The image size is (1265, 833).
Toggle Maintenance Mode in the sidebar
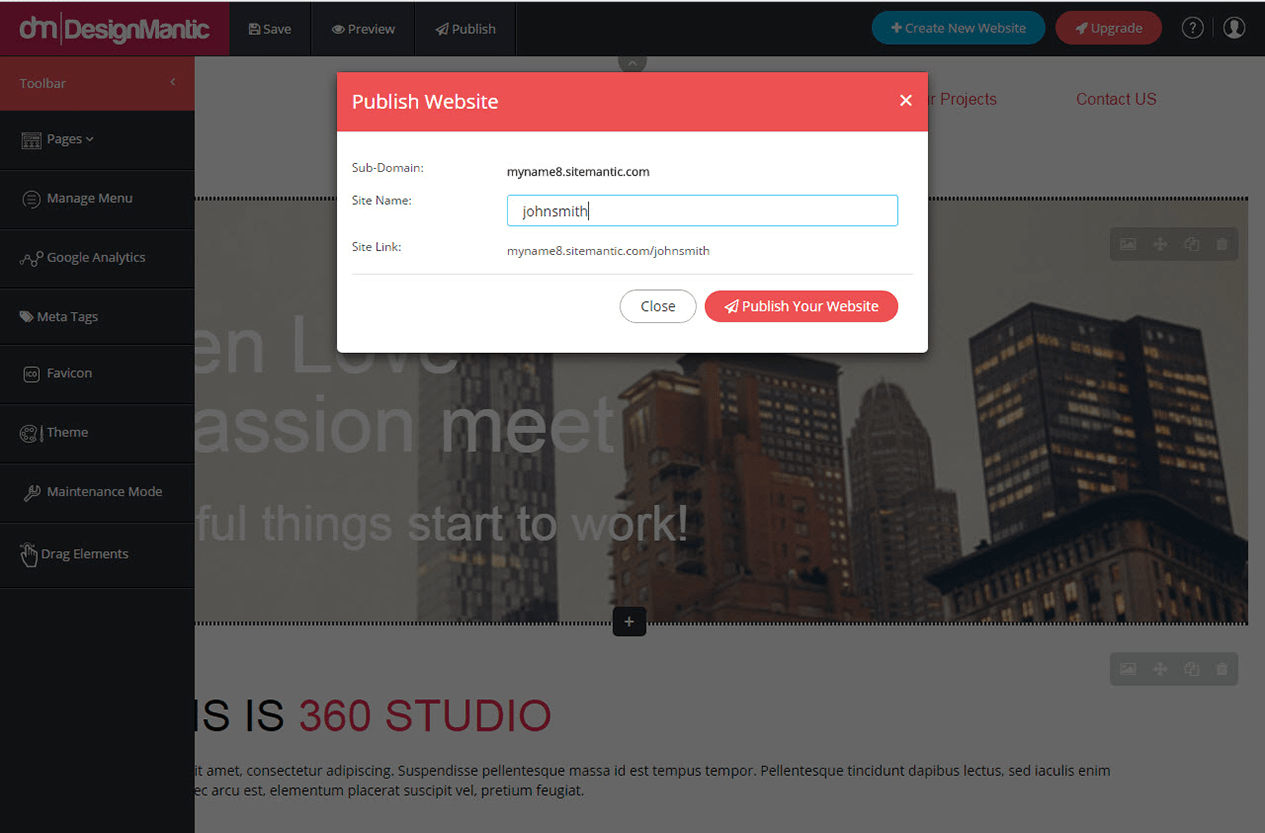103,492
